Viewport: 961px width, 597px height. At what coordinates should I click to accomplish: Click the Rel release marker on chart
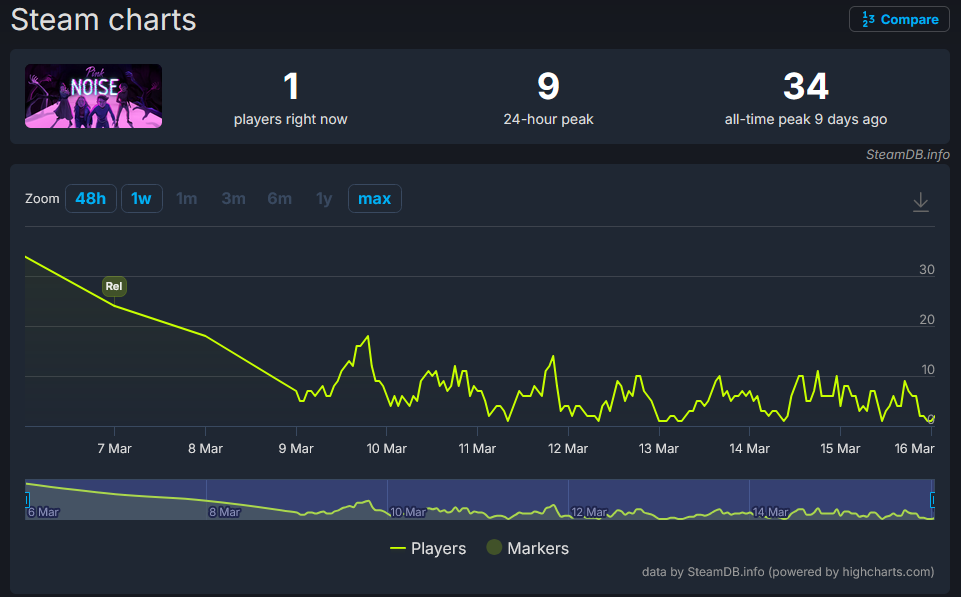(114, 286)
